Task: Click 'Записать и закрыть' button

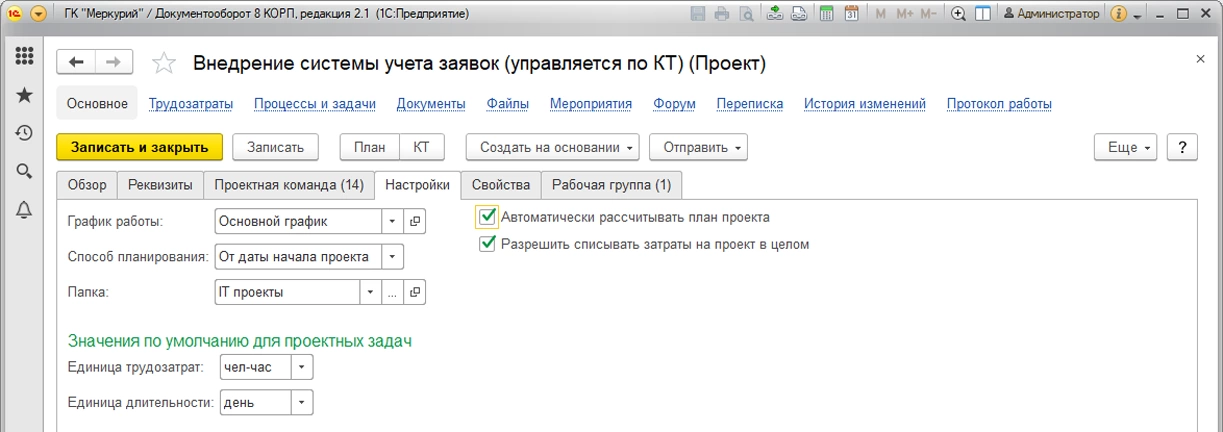Action: 139,147
